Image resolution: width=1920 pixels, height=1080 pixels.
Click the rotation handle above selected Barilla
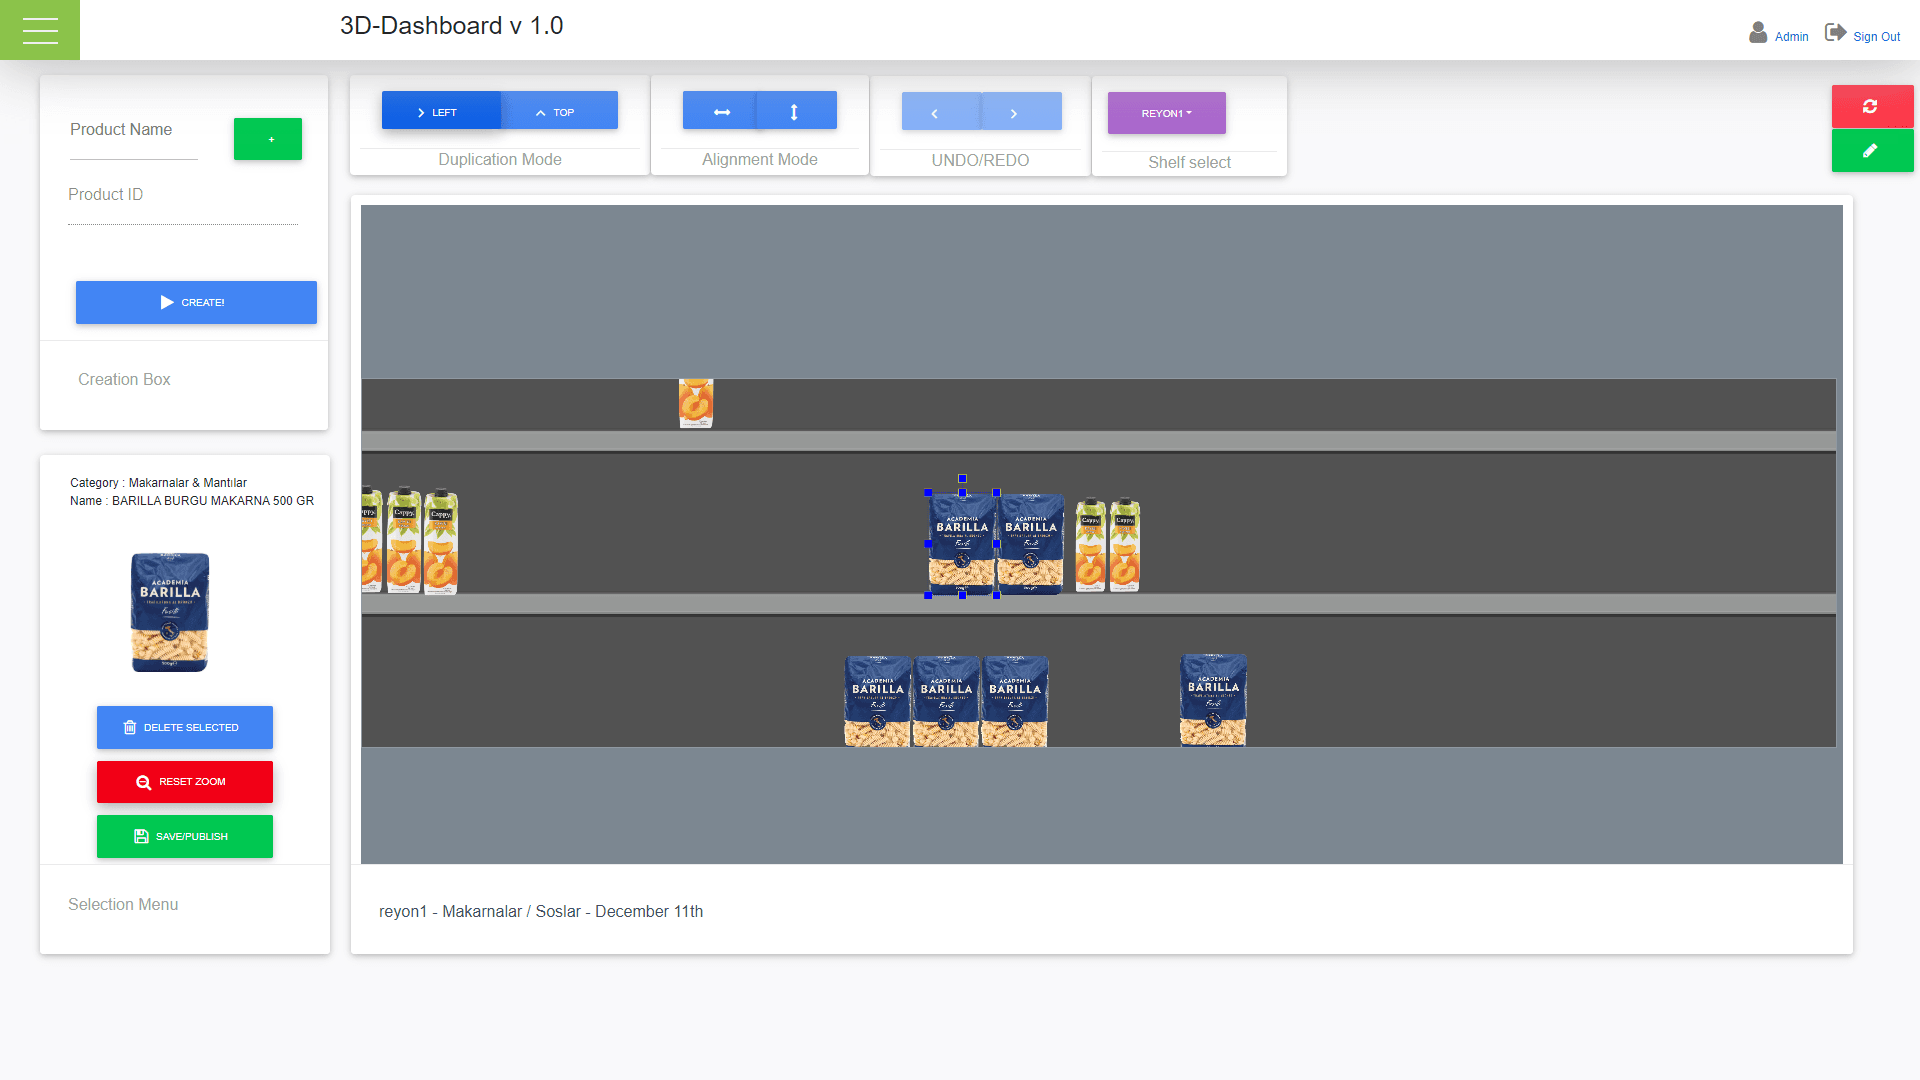pyautogui.click(x=962, y=478)
